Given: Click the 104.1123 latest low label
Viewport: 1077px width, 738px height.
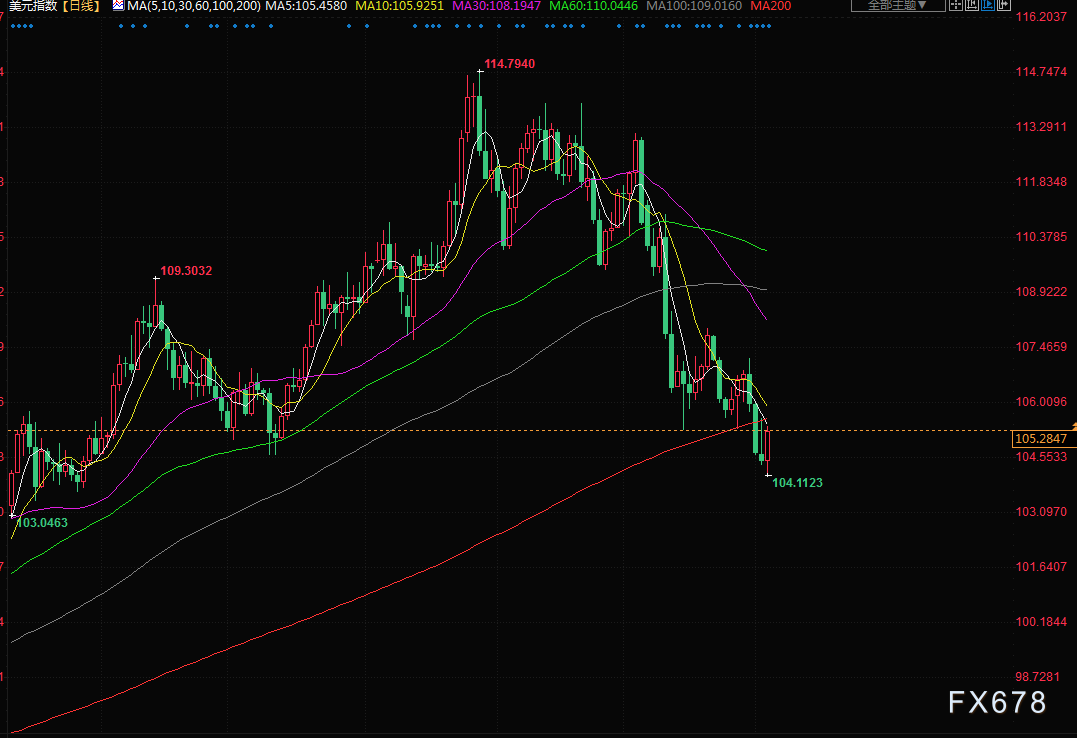Looking at the screenshot, I should click(797, 482).
